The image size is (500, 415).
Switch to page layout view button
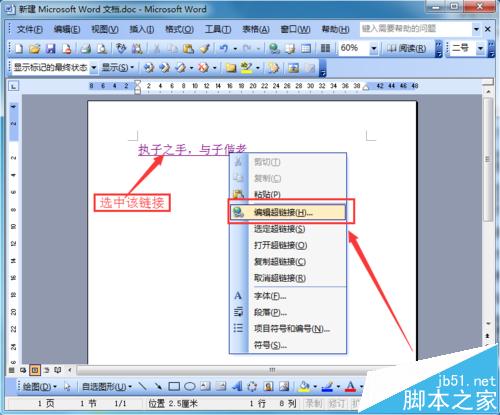[35, 370]
